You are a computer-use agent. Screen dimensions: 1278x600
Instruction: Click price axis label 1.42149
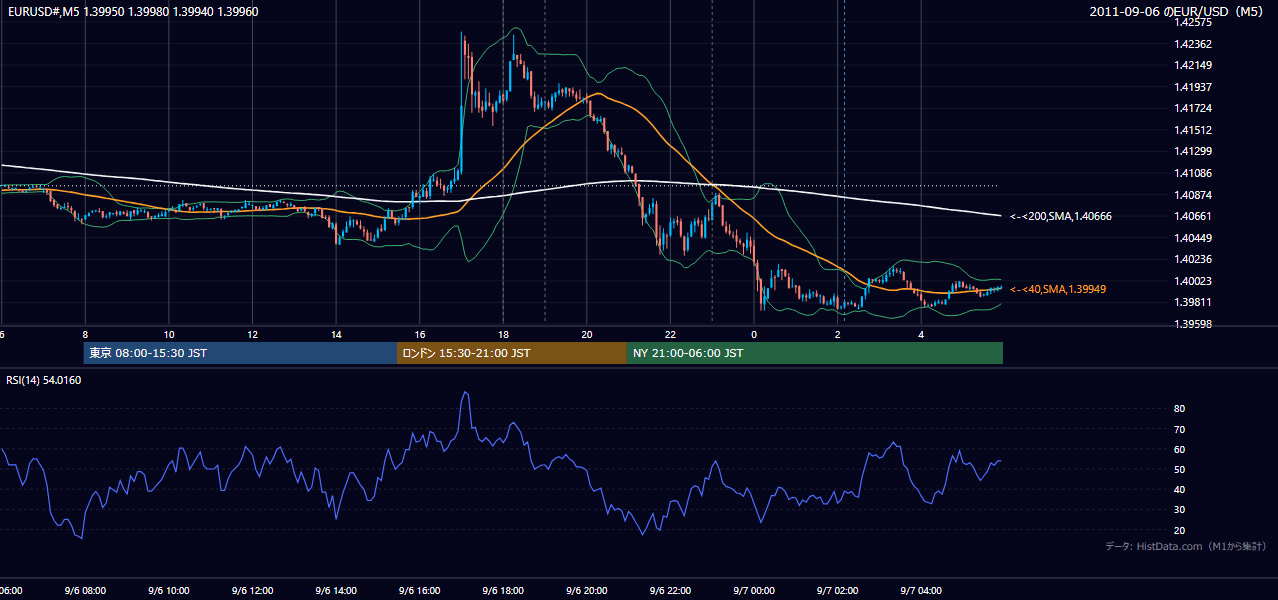pos(1192,65)
